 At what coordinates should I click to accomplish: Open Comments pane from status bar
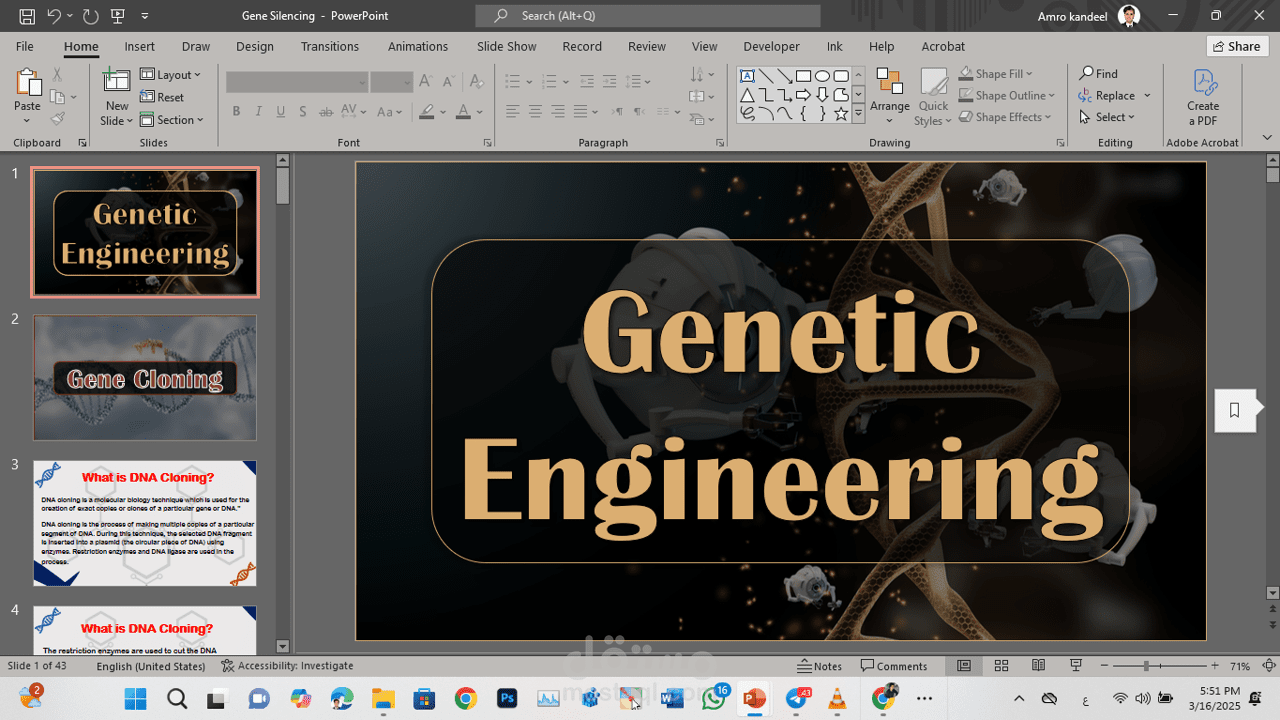pos(894,666)
